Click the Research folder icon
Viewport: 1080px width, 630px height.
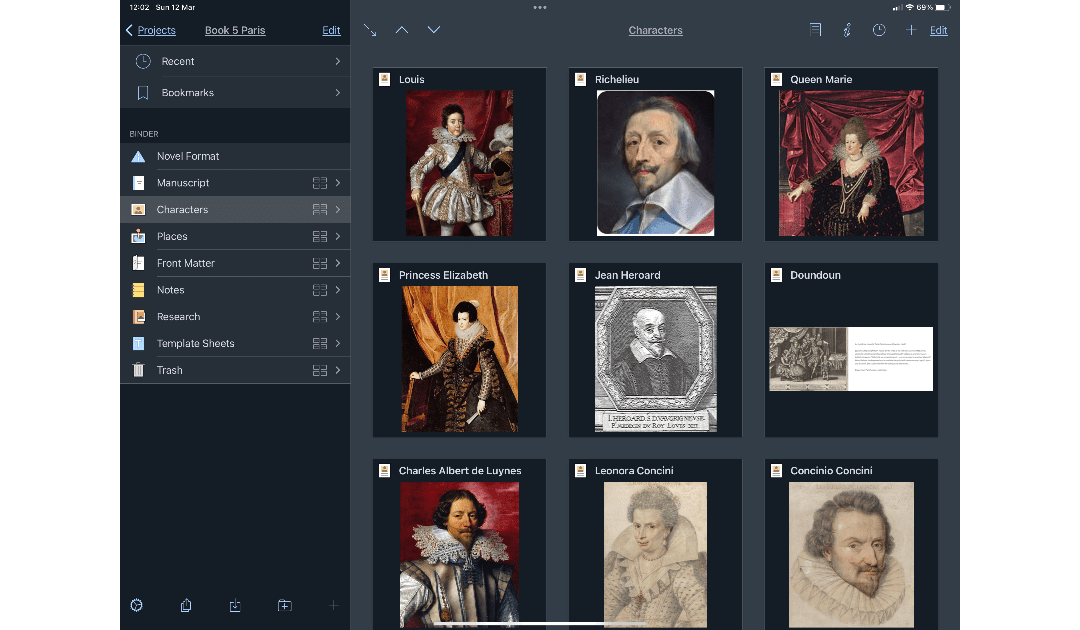click(138, 317)
